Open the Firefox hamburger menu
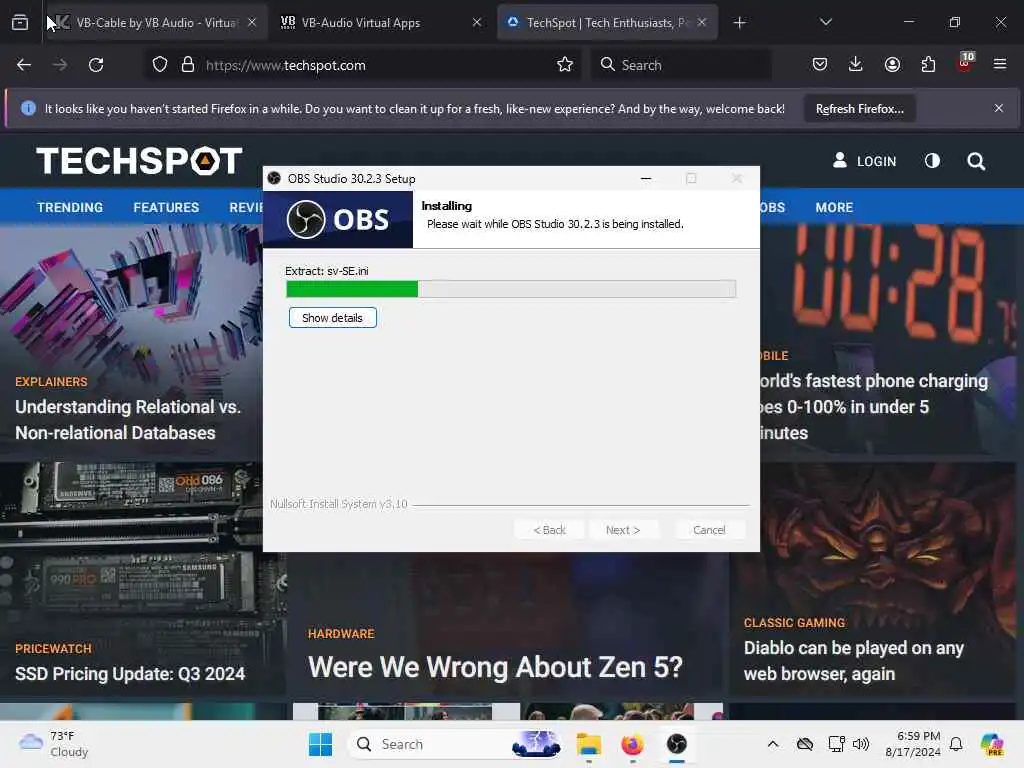 [1000, 64]
